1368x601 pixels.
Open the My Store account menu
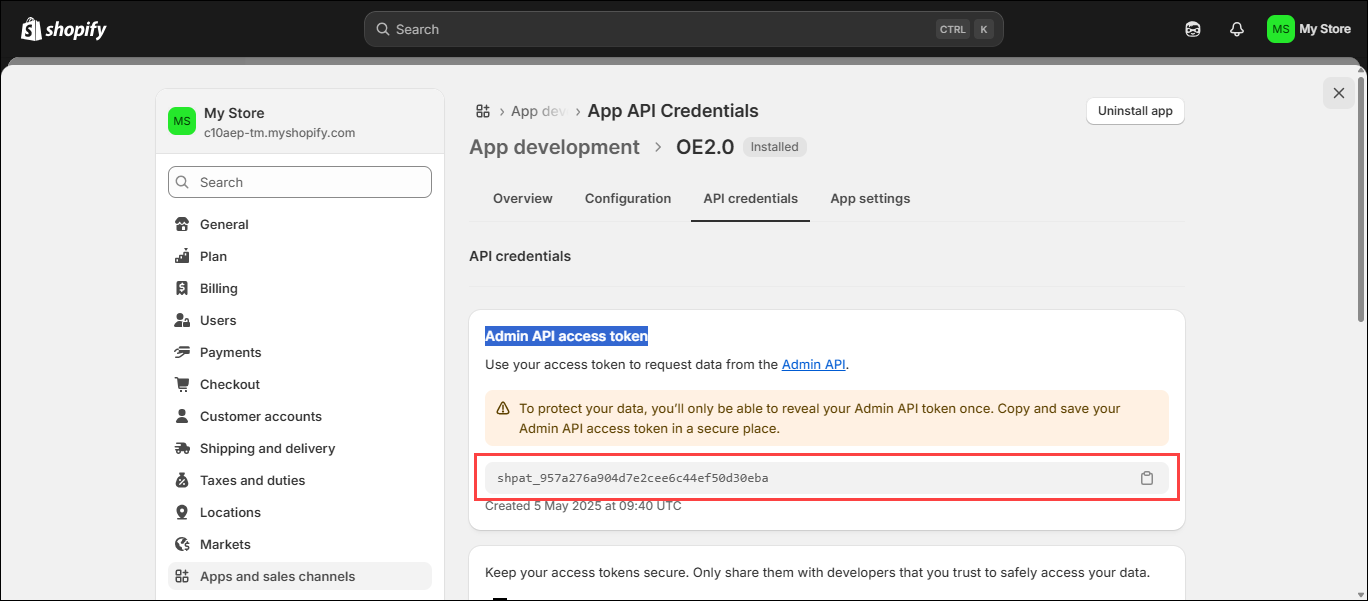point(1309,29)
